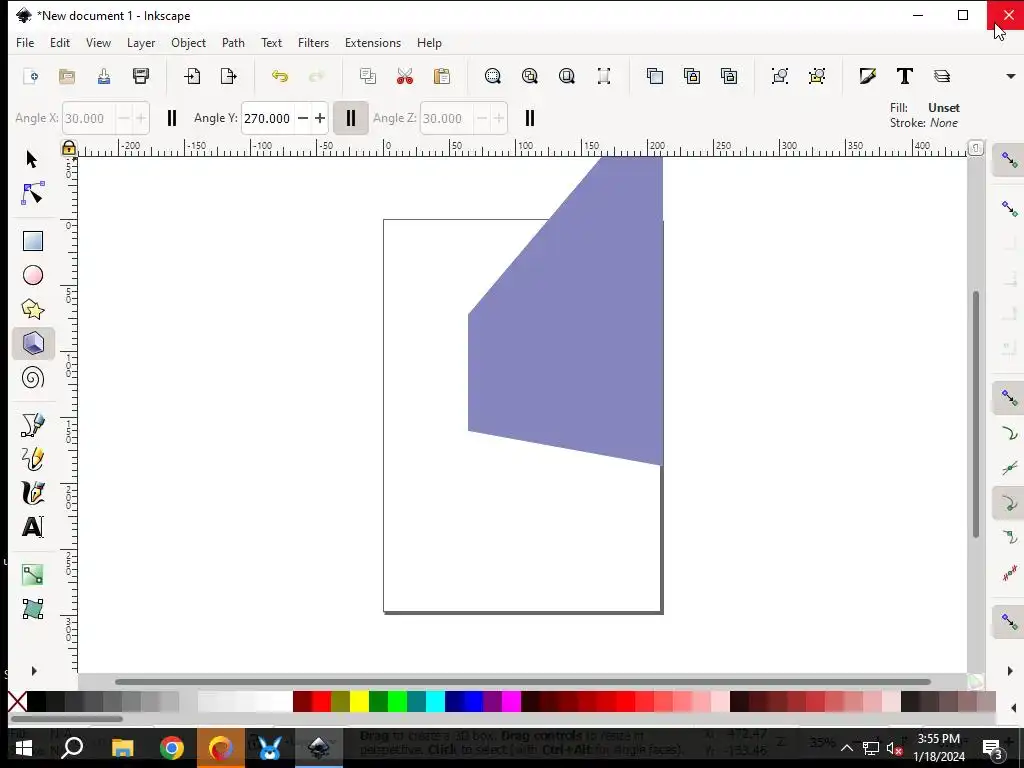The height and width of the screenshot is (768, 1024).
Task: Click the horizontal canvas scrollbar
Action: 522,682
